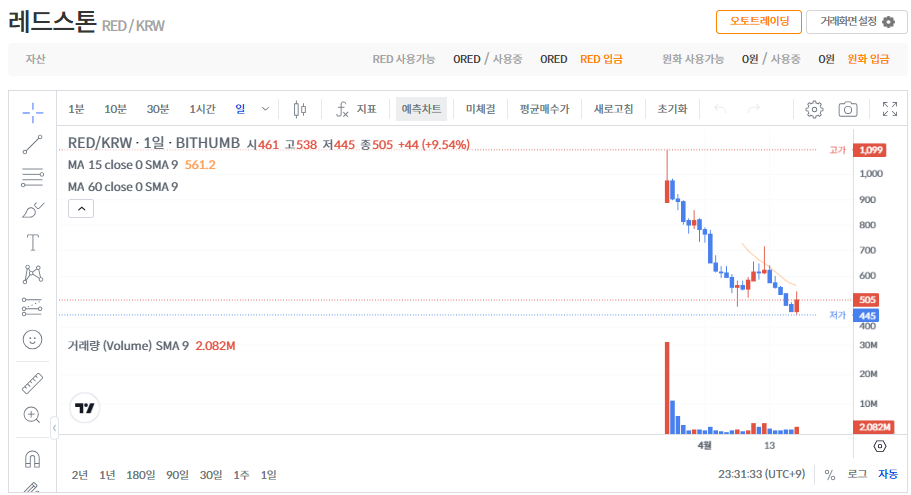
Task: Toggle 평균매수가 display
Action: pyautogui.click(x=544, y=109)
